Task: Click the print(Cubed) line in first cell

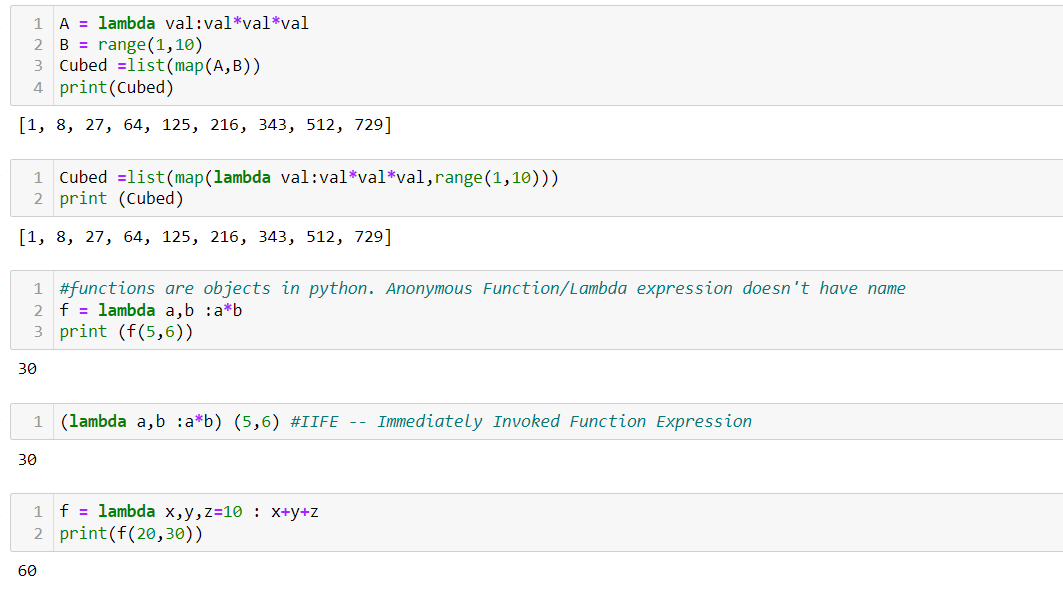Action: (x=116, y=87)
